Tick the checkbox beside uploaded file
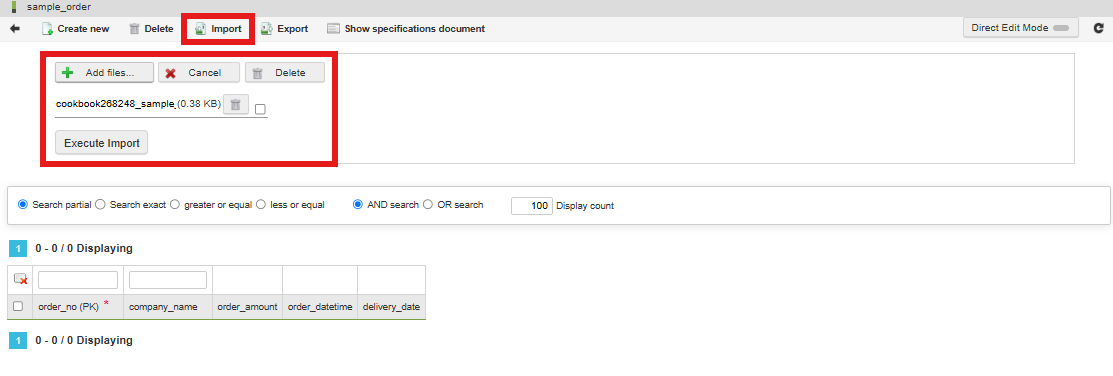1113x376 pixels. click(x=261, y=109)
